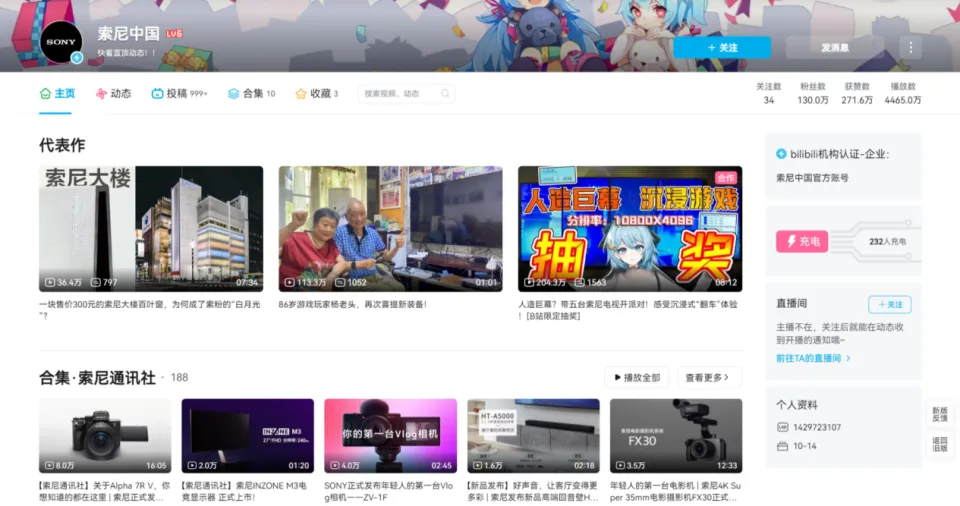Click the title 人造巨幕？带五台索尼电视开派对
The image size is (960, 506).
(628, 310)
